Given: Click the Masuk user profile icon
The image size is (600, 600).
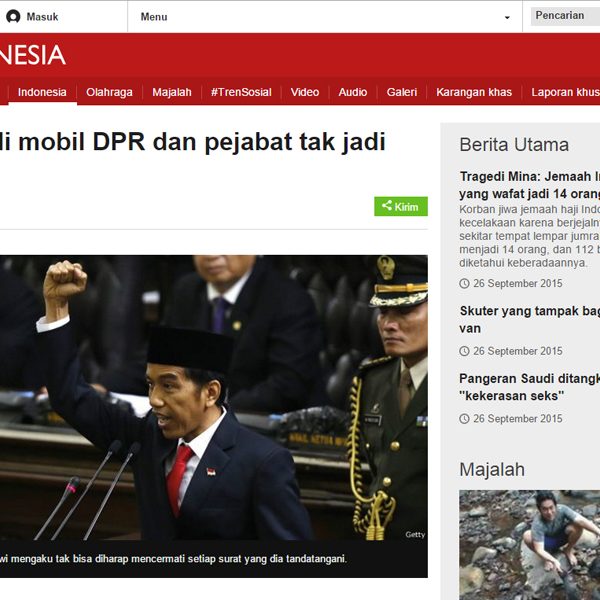Looking at the screenshot, I should (x=13, y=17).
